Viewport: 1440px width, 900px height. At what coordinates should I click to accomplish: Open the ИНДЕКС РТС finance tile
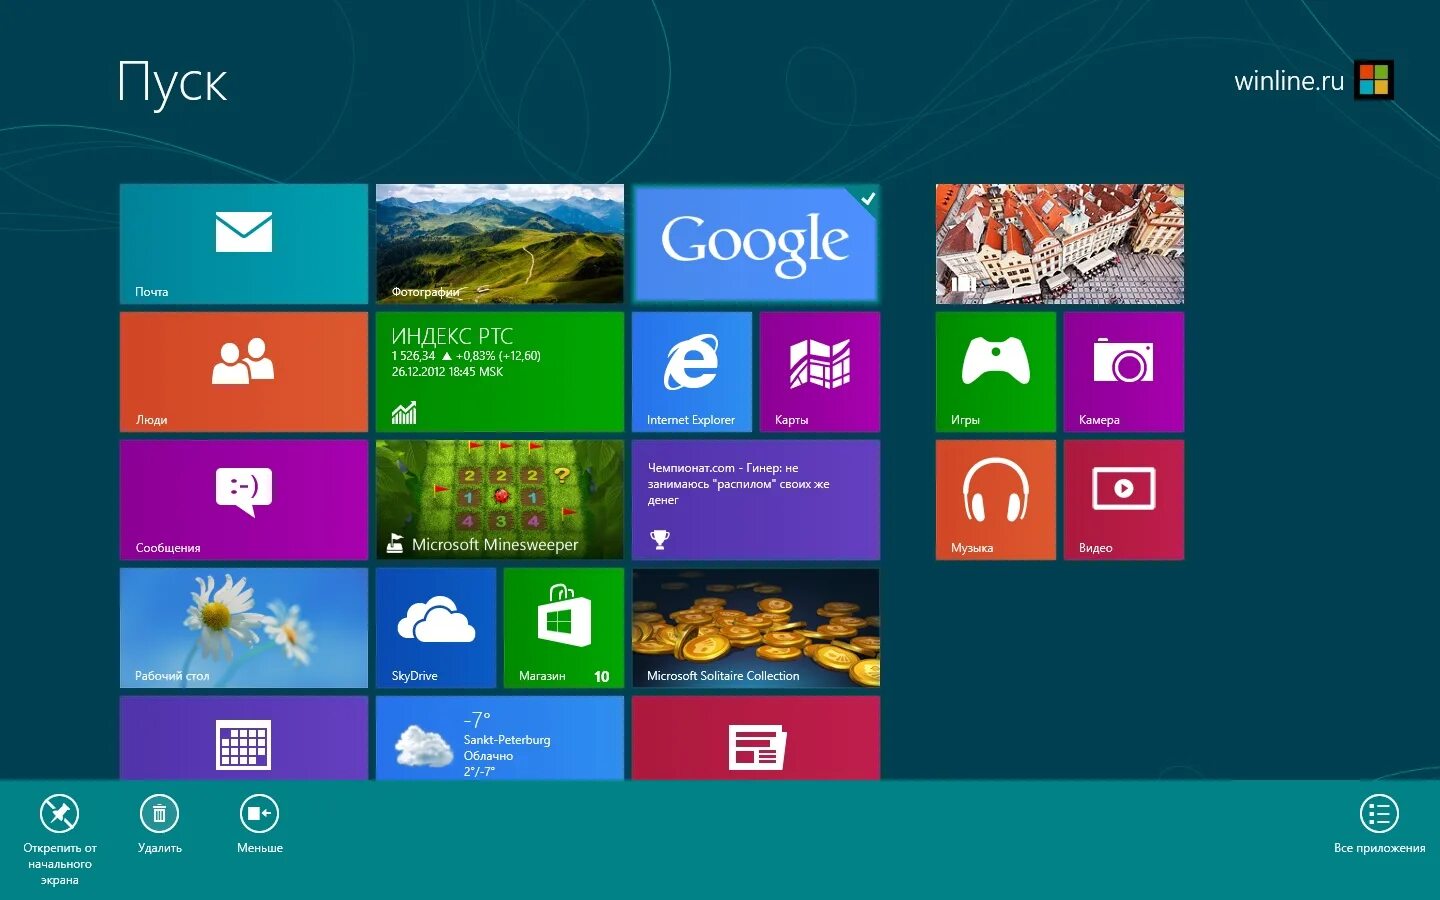500,372
